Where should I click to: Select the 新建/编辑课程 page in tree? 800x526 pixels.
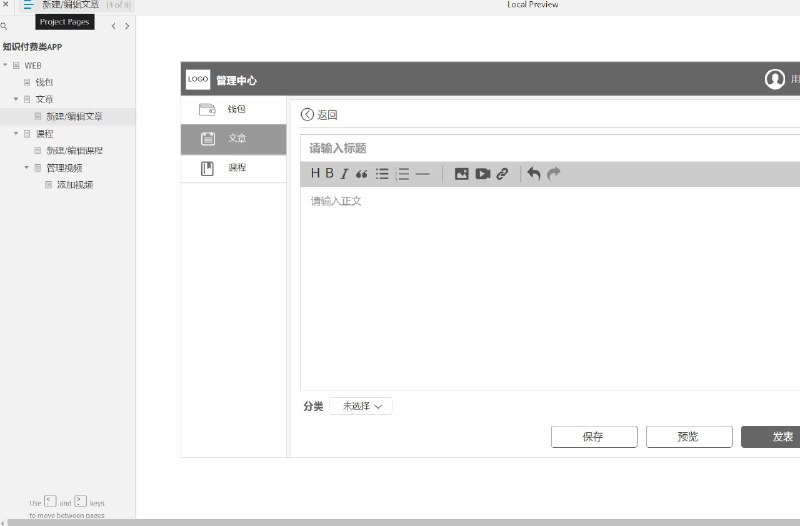click(74, 151)
